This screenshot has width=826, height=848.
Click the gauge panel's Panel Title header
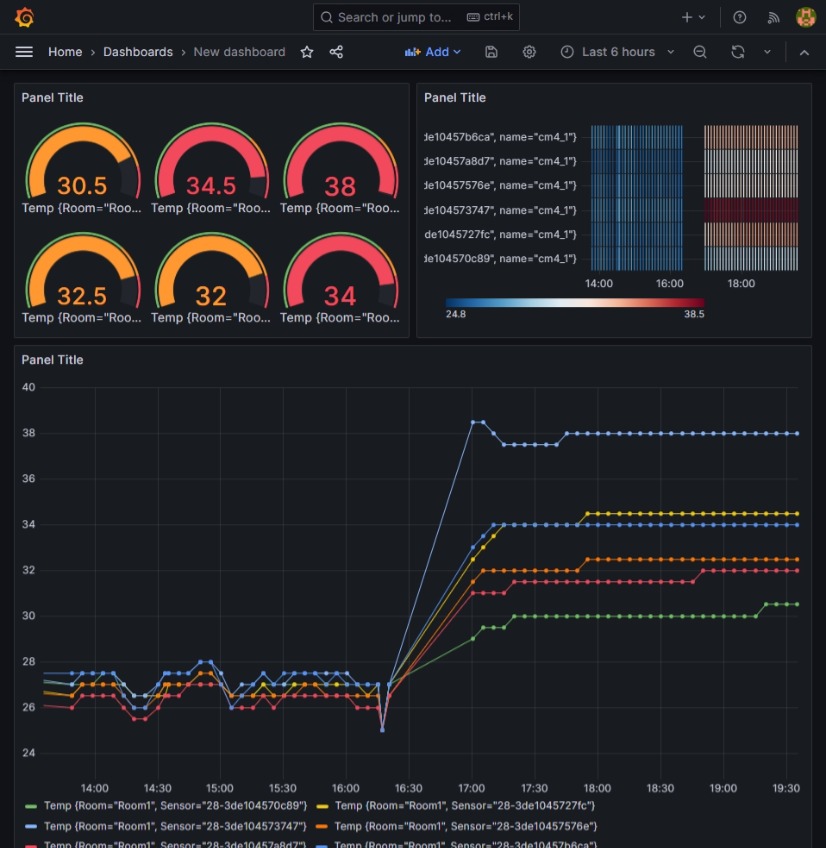point(53,98)
